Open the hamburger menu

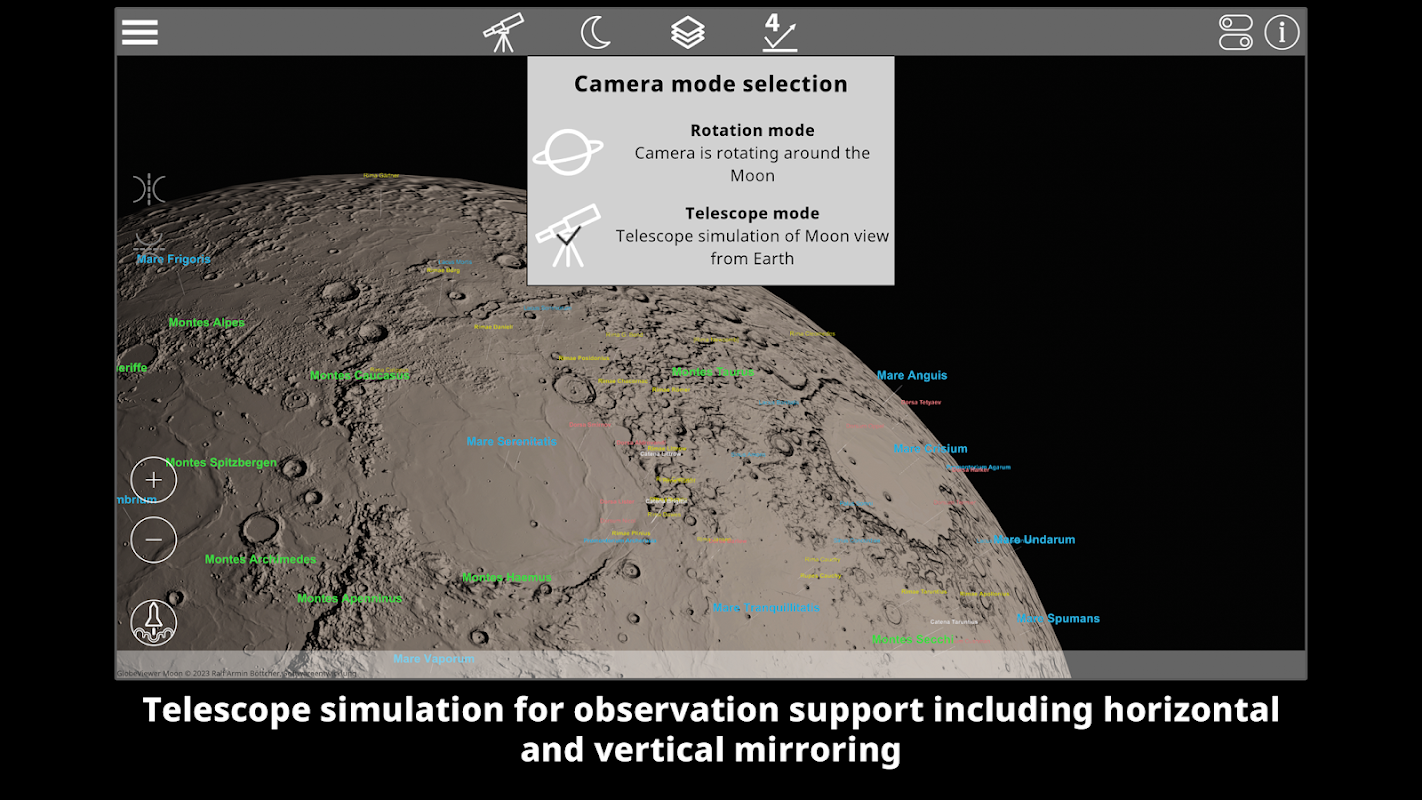click(140, 32)
